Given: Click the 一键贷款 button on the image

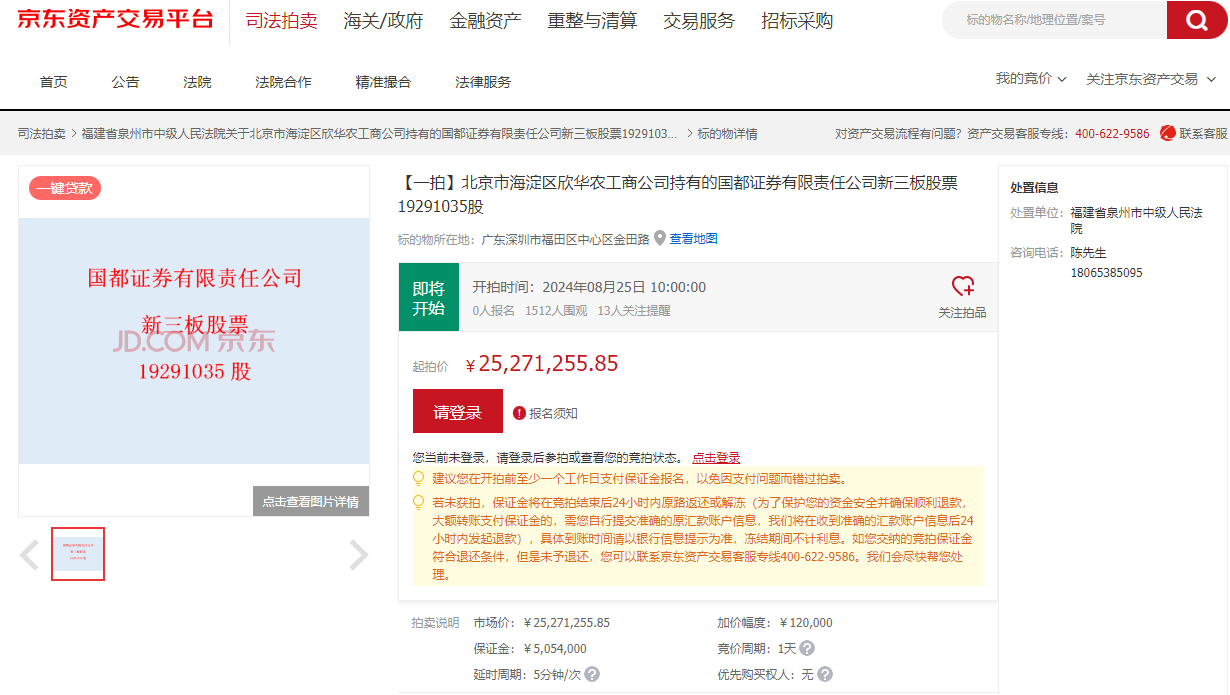Looking at the screenshot, I should pos(65,188).
